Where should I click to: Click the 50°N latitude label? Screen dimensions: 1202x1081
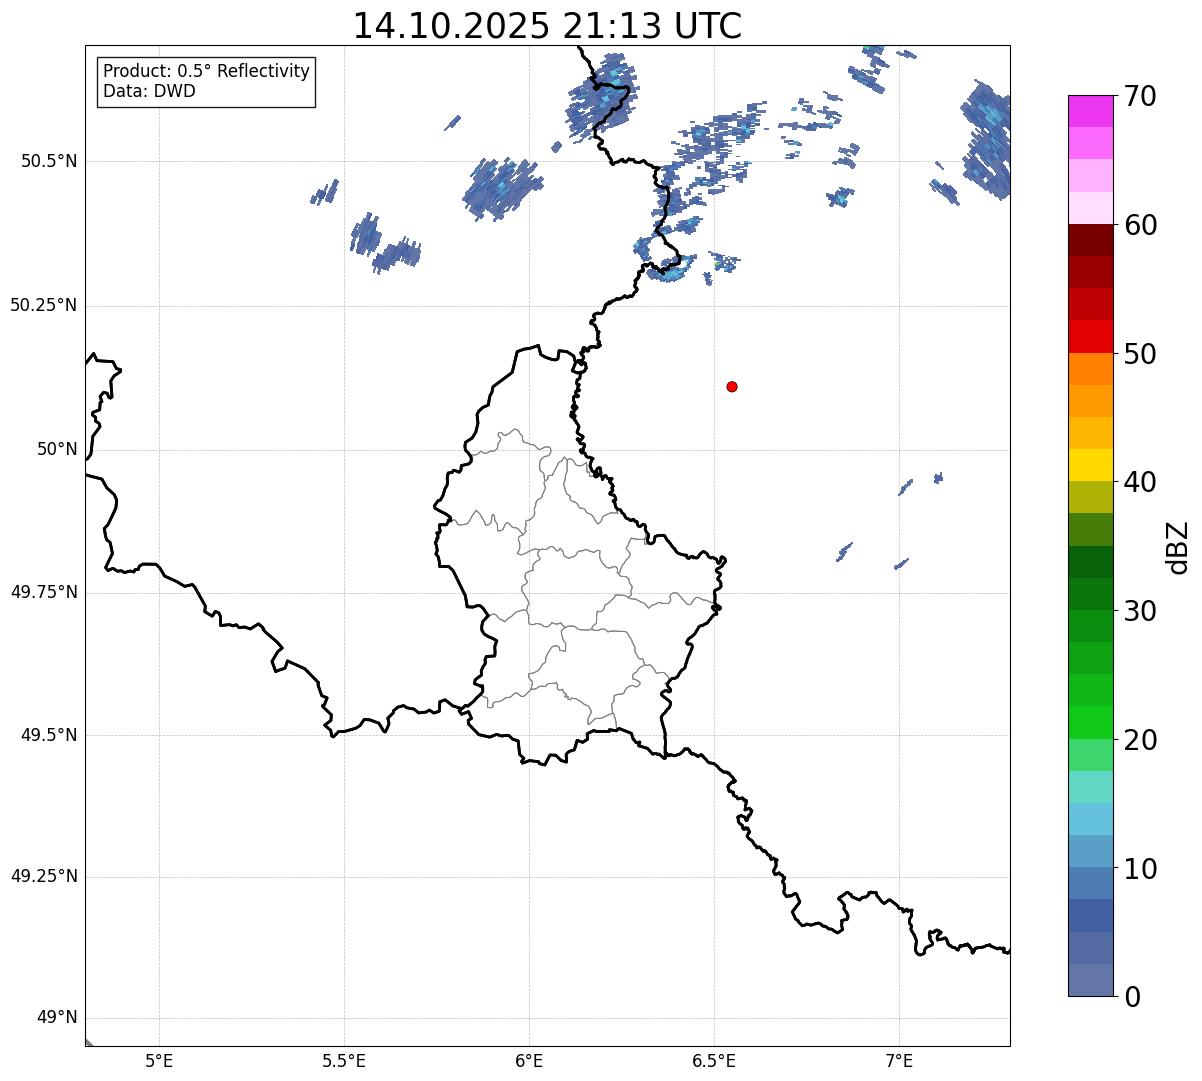point(57,449)
